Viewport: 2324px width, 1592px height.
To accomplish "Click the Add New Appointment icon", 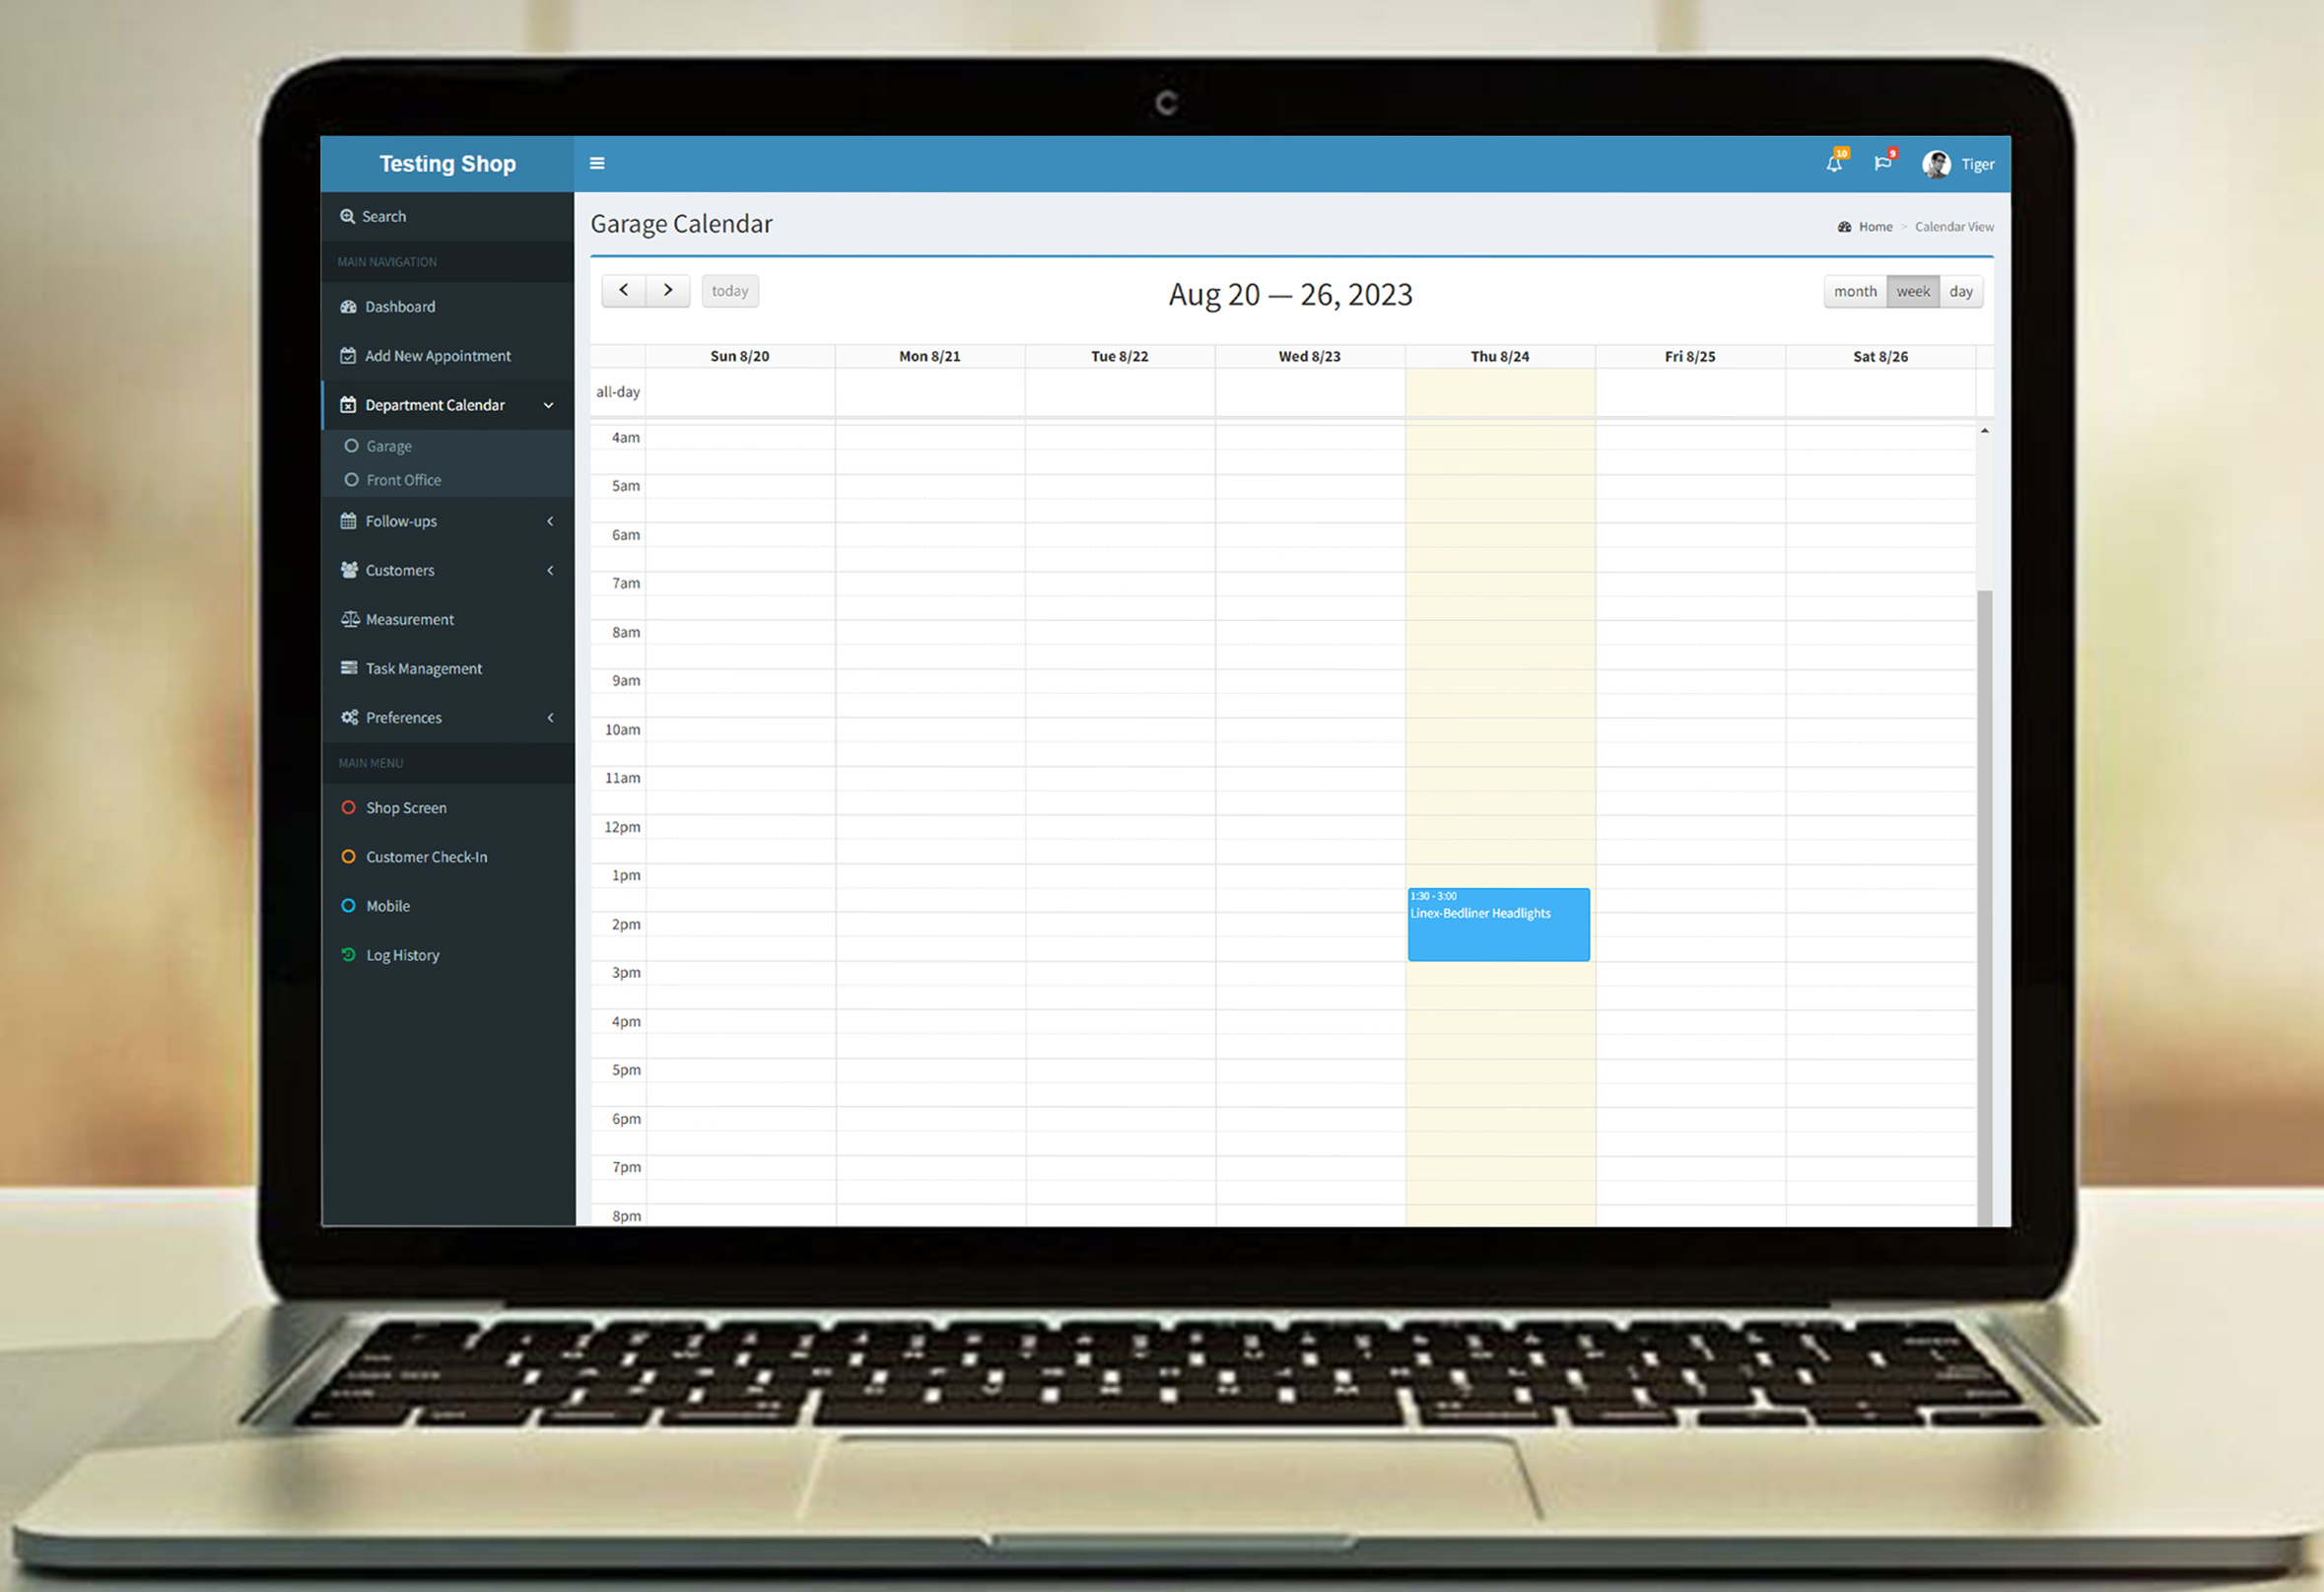I will click(346, 353).
